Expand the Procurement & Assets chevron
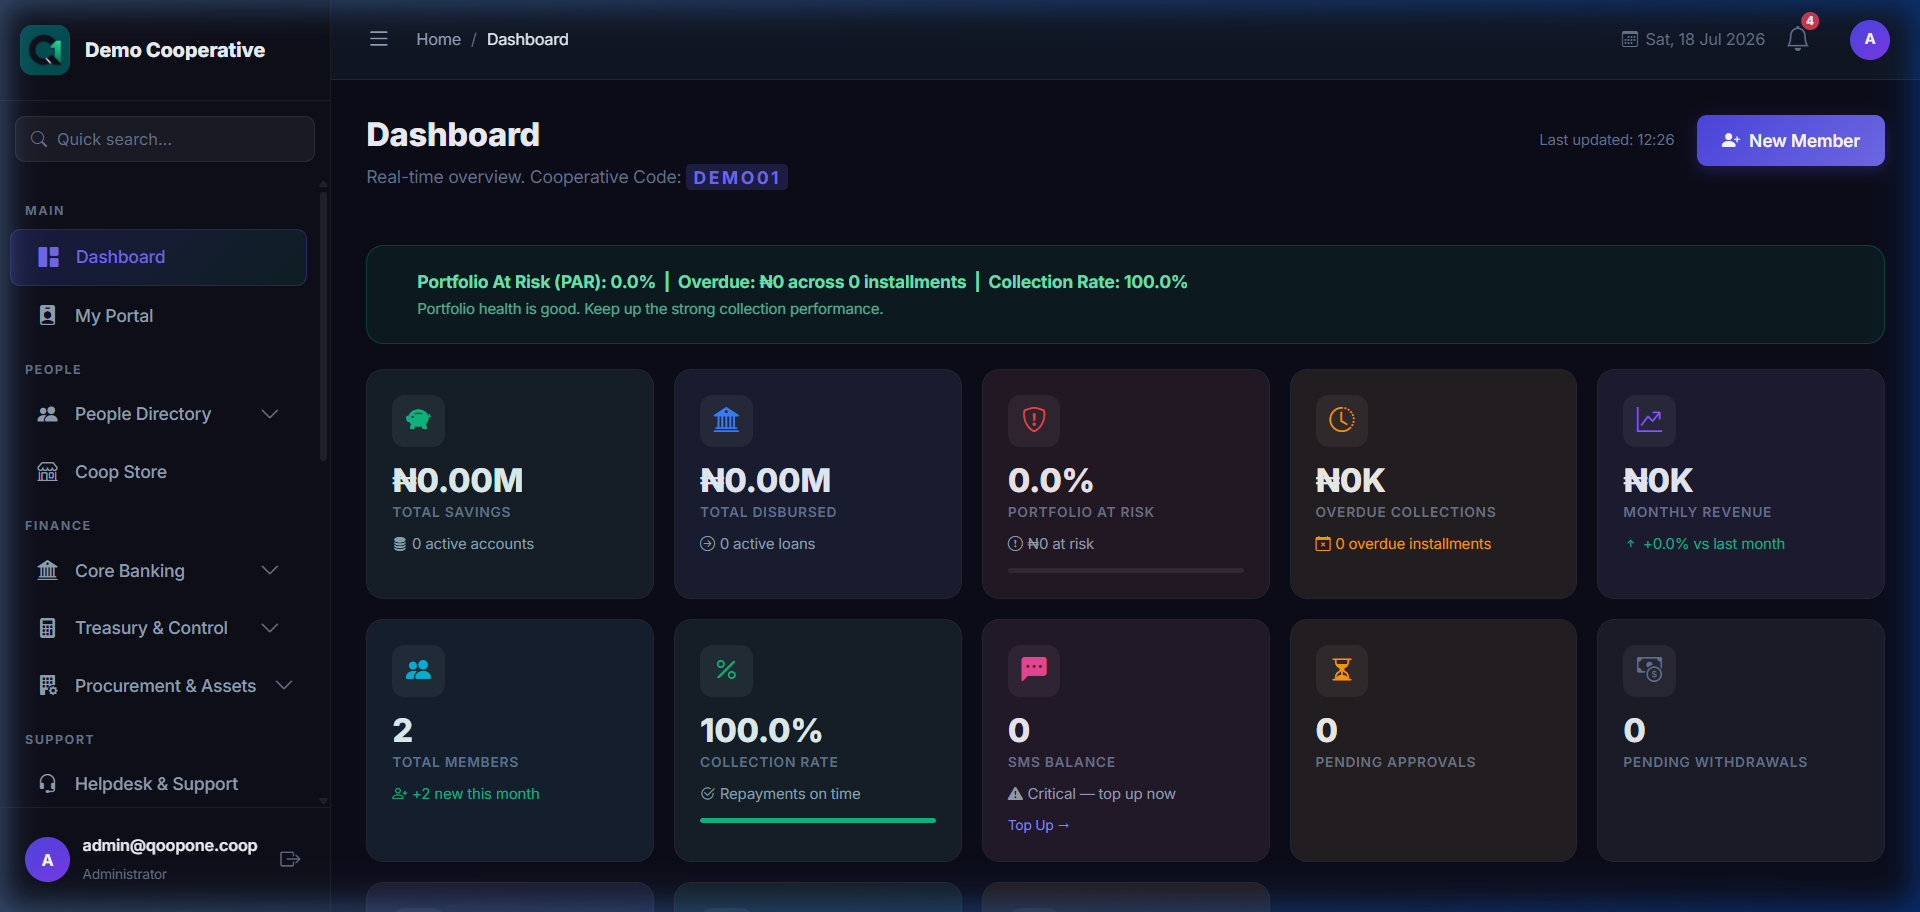This screenshot has height=912, width=1920. (284, 685)
